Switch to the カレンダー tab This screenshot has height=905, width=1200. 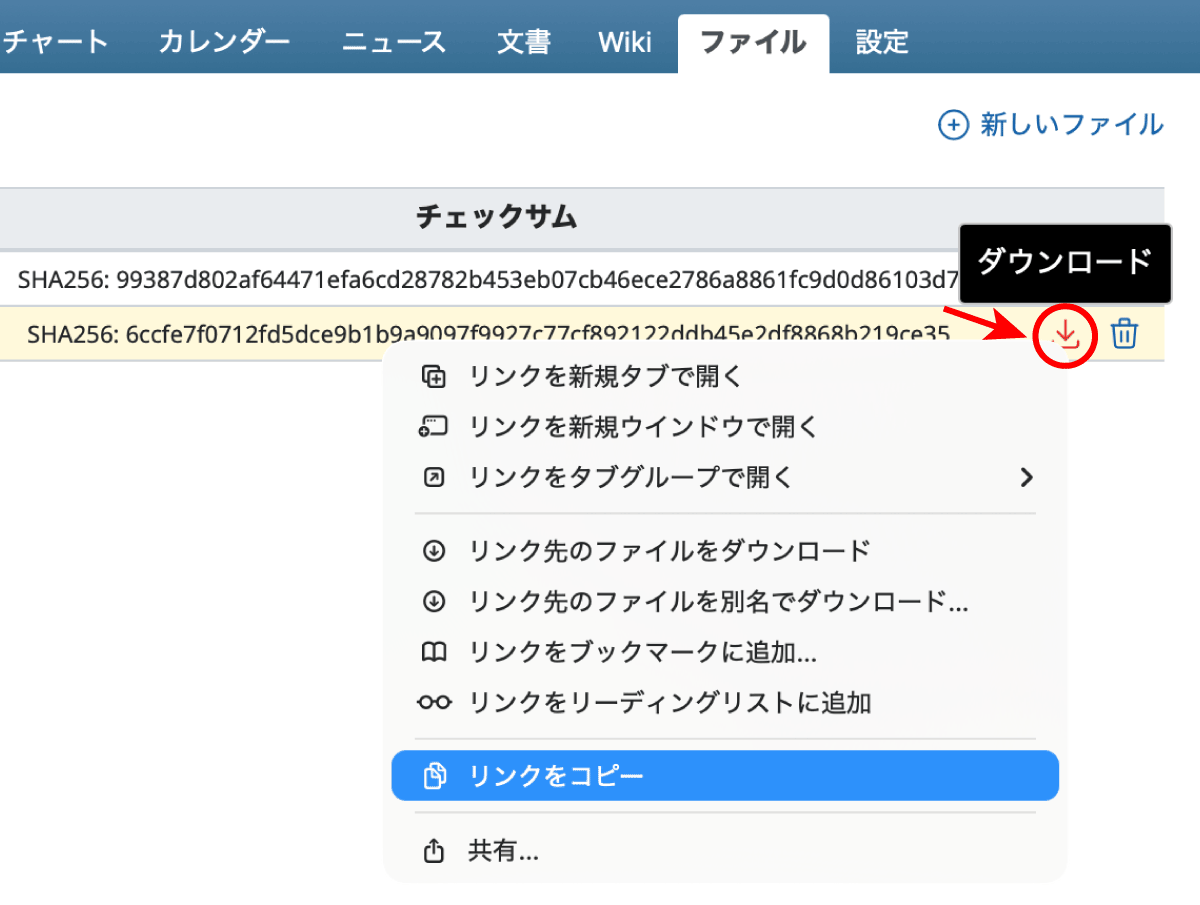(224, 42)
